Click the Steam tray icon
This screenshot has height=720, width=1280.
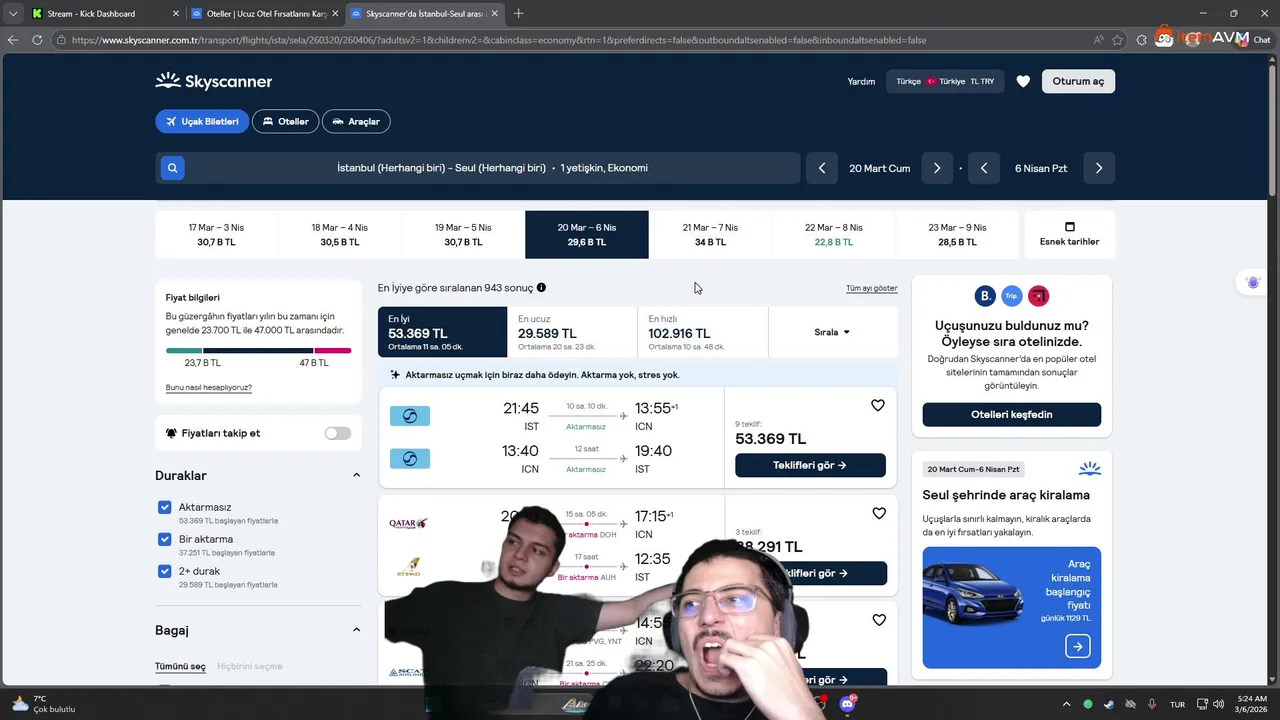point(1109,704)
